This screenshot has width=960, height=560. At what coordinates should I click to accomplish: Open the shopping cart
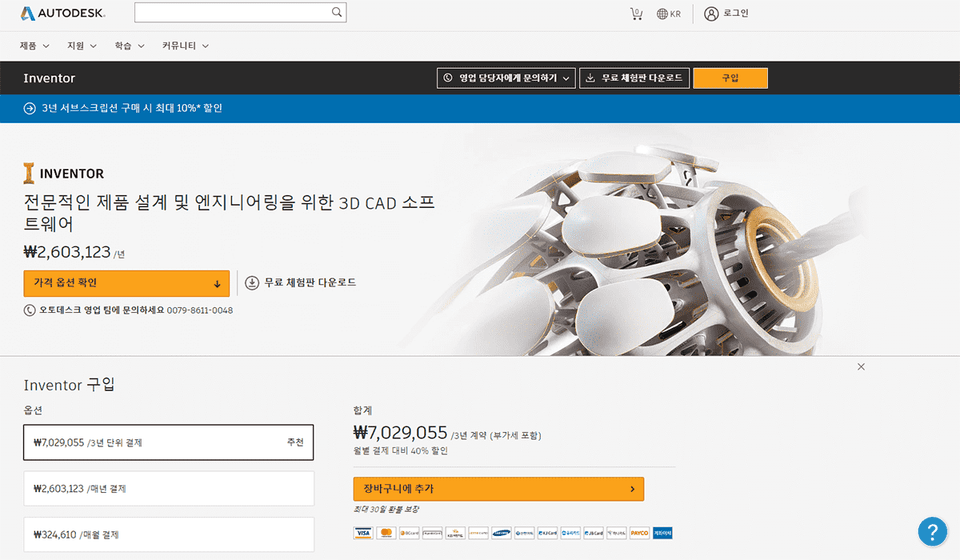636,13
